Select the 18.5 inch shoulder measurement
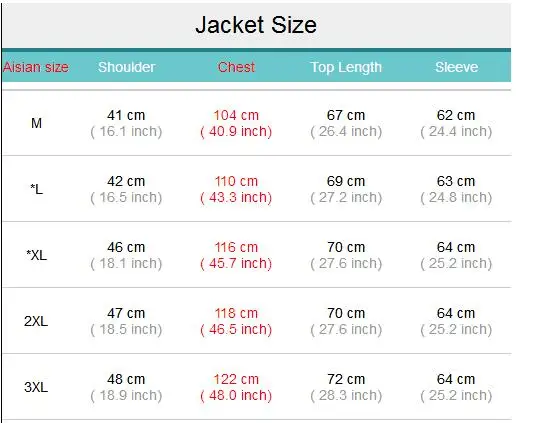Viewport: 546px width, 423px height. (126, 329)
